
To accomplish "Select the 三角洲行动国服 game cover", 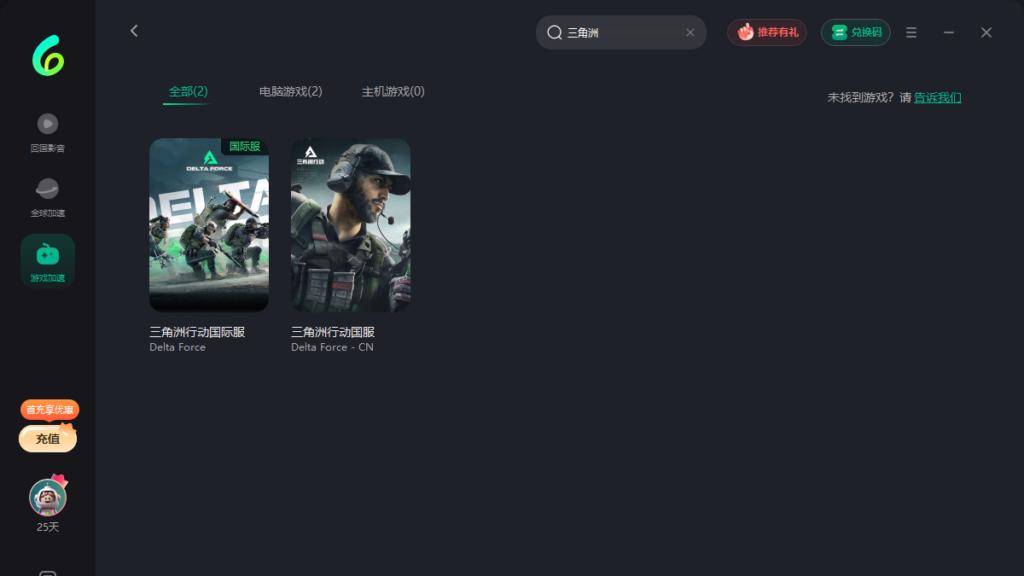I will (x=351, y=225).
